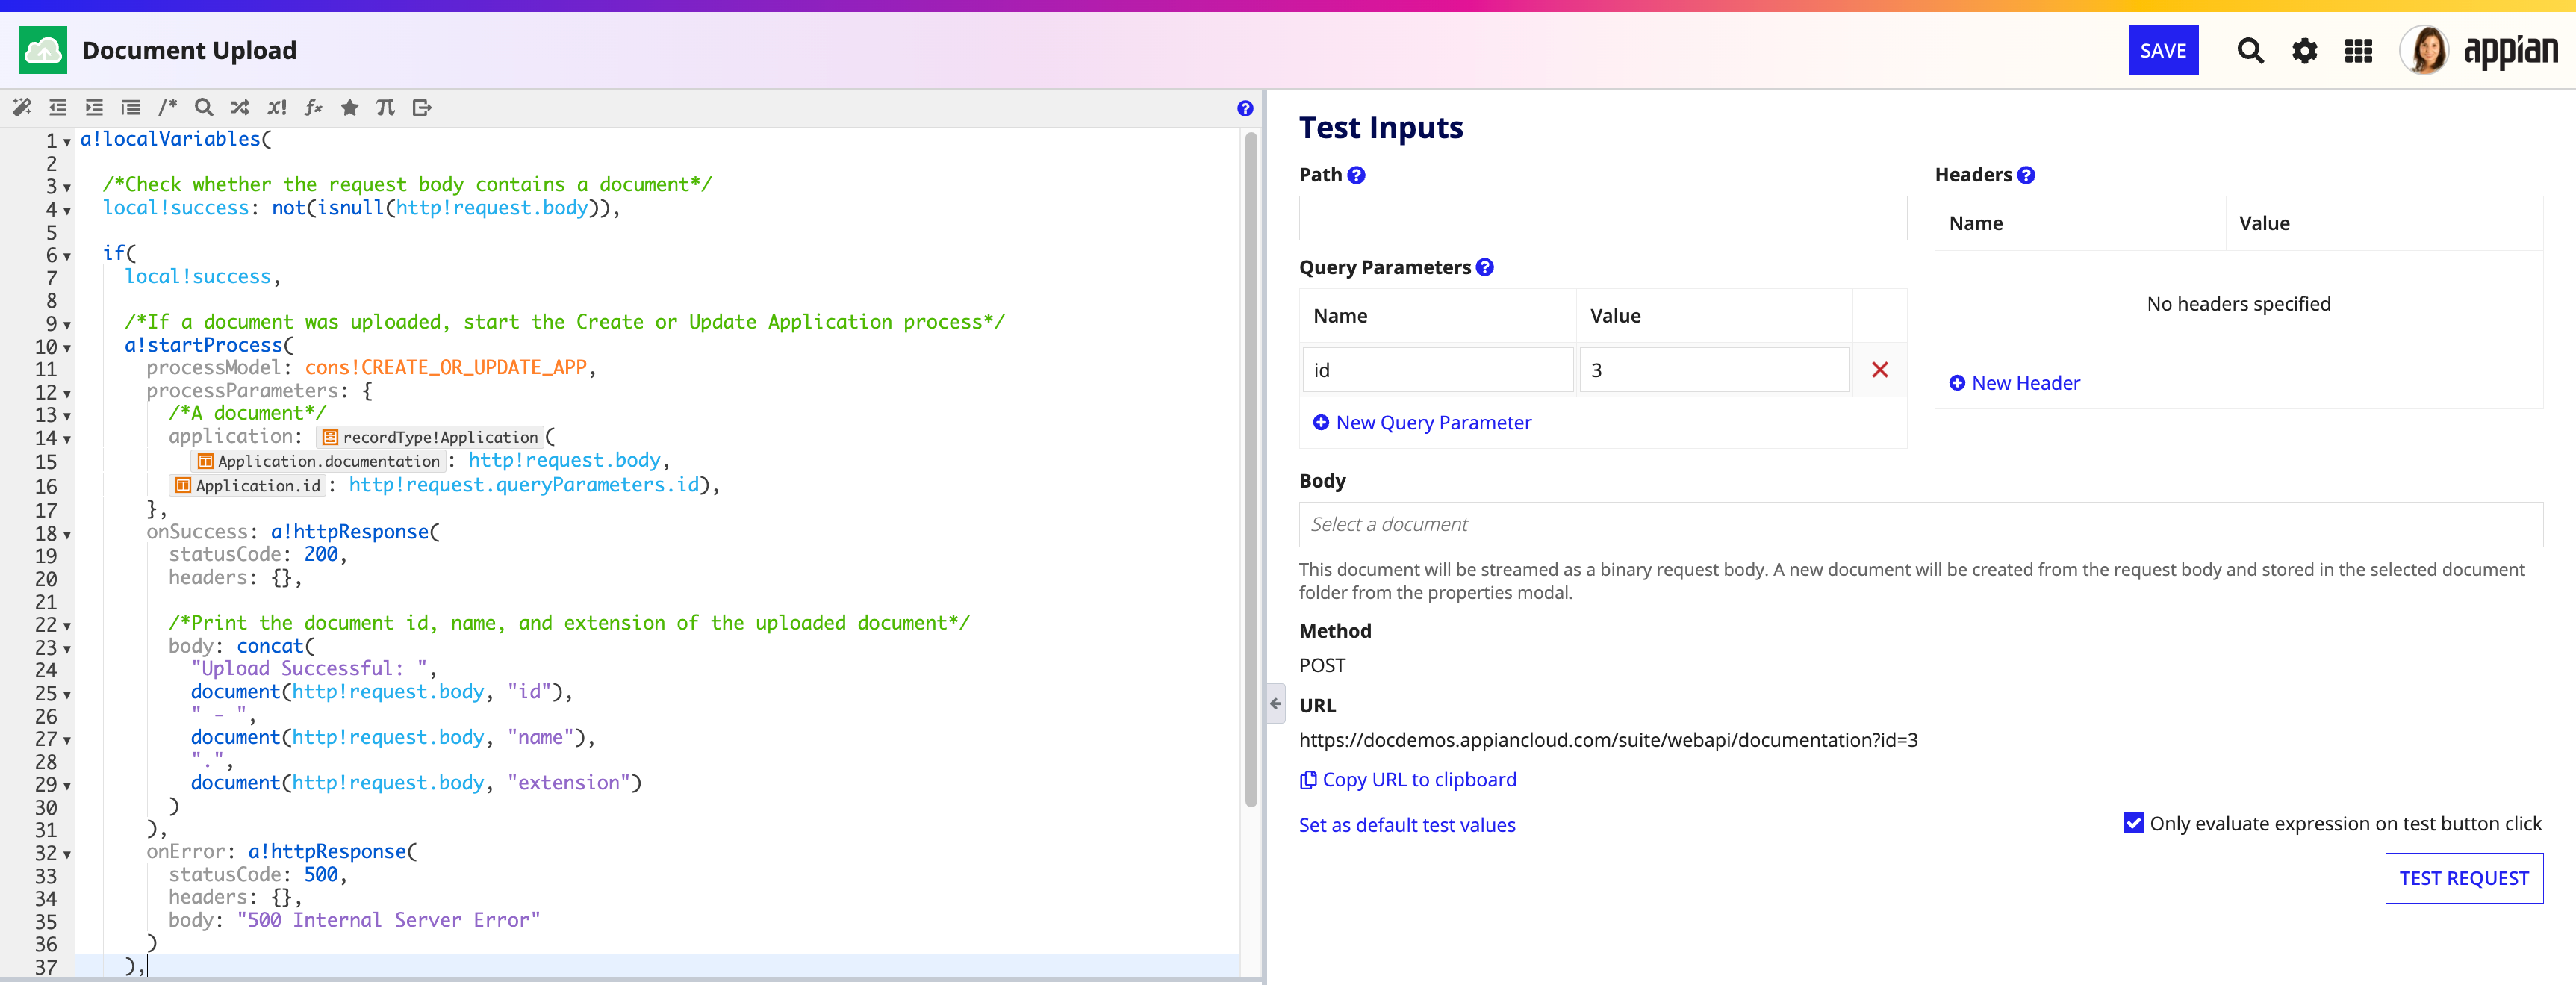Collapse the test inputs pane arrow
Viewport: 2576px width, 985px height.
coord(1275,704)
